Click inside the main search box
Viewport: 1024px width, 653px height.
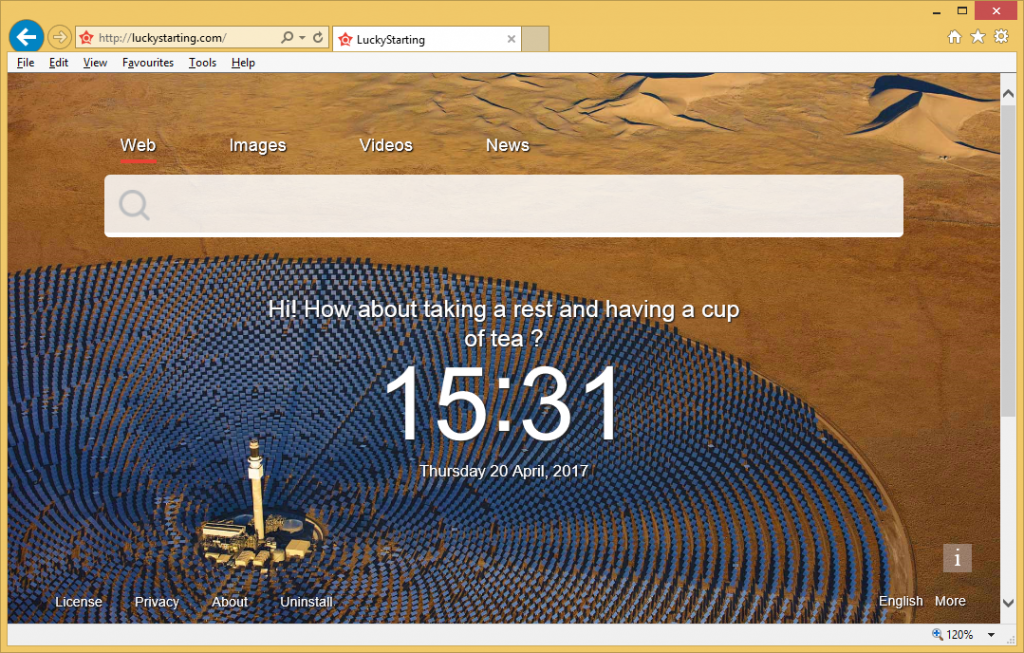[520, 206]
